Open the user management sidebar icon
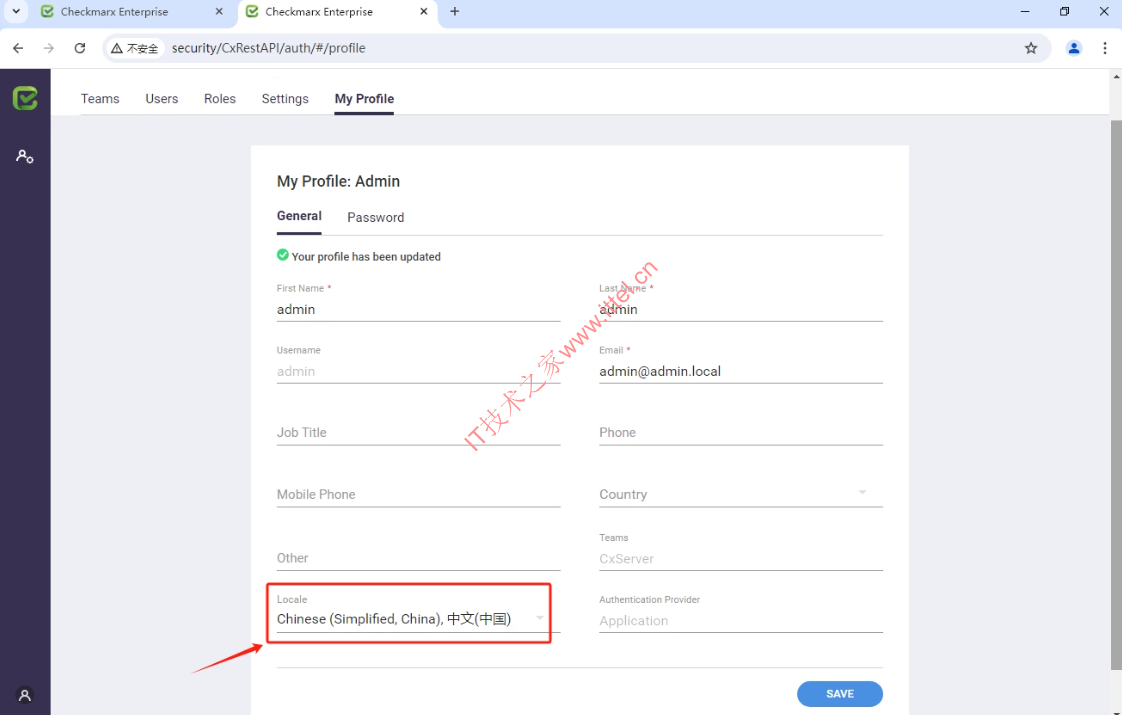Image resolution: width=1122 pixels, height=715 pixels. point(25,157)
